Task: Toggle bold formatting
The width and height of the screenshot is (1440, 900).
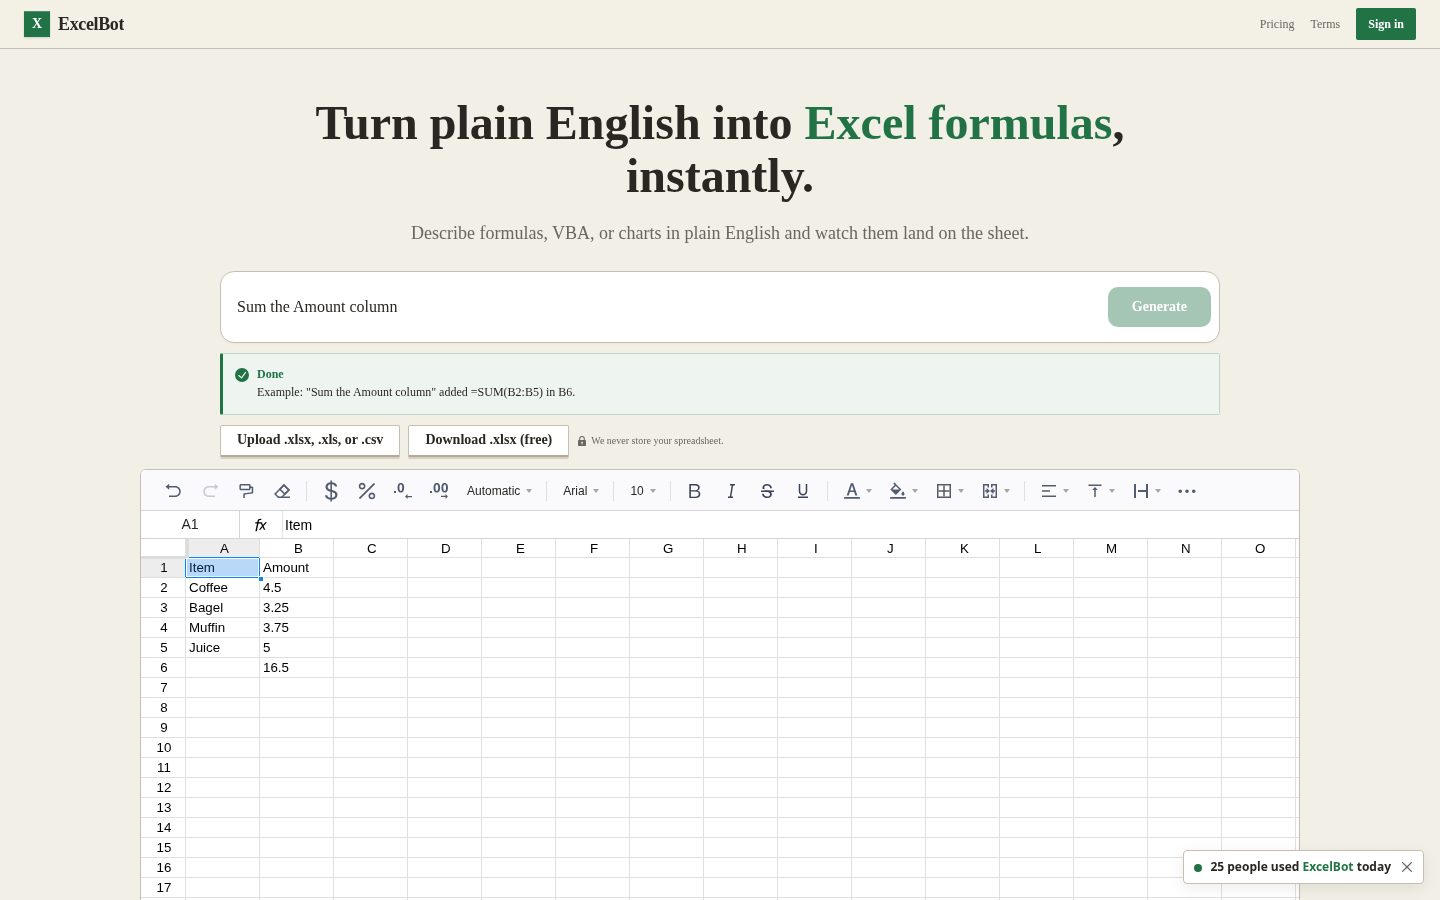Action: point(694,491)
